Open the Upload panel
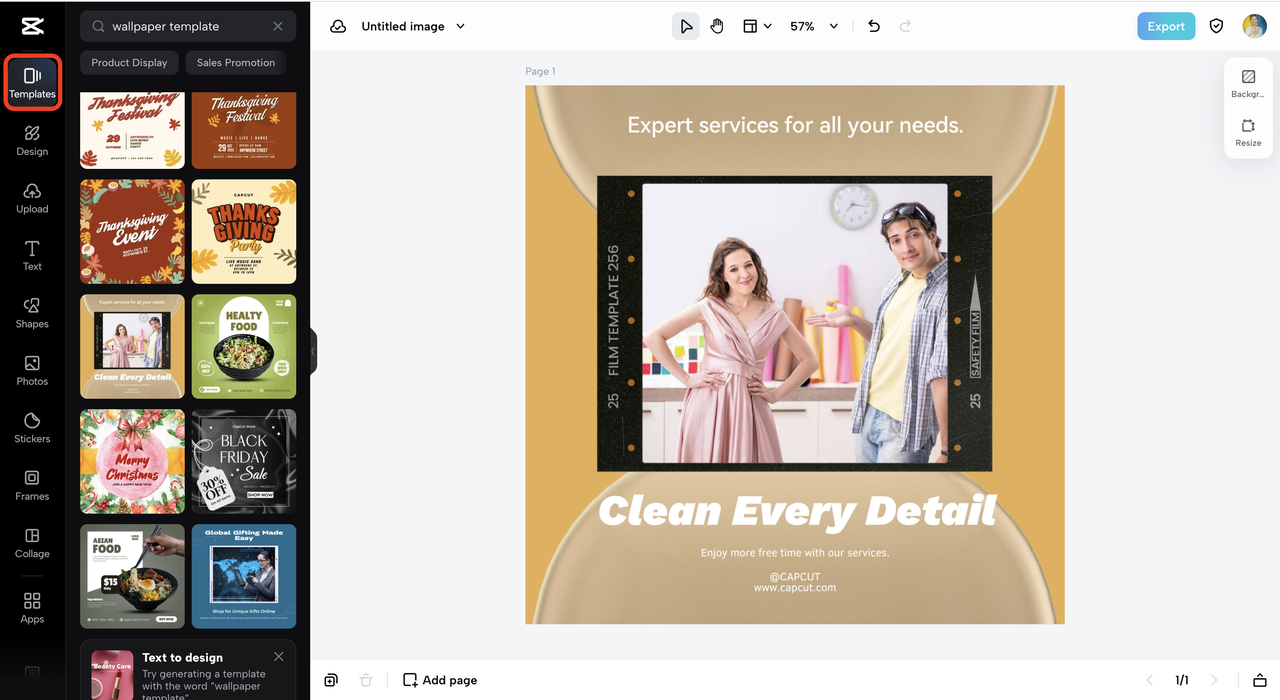This screenshot has width=1280, height=700. point(32,198)
